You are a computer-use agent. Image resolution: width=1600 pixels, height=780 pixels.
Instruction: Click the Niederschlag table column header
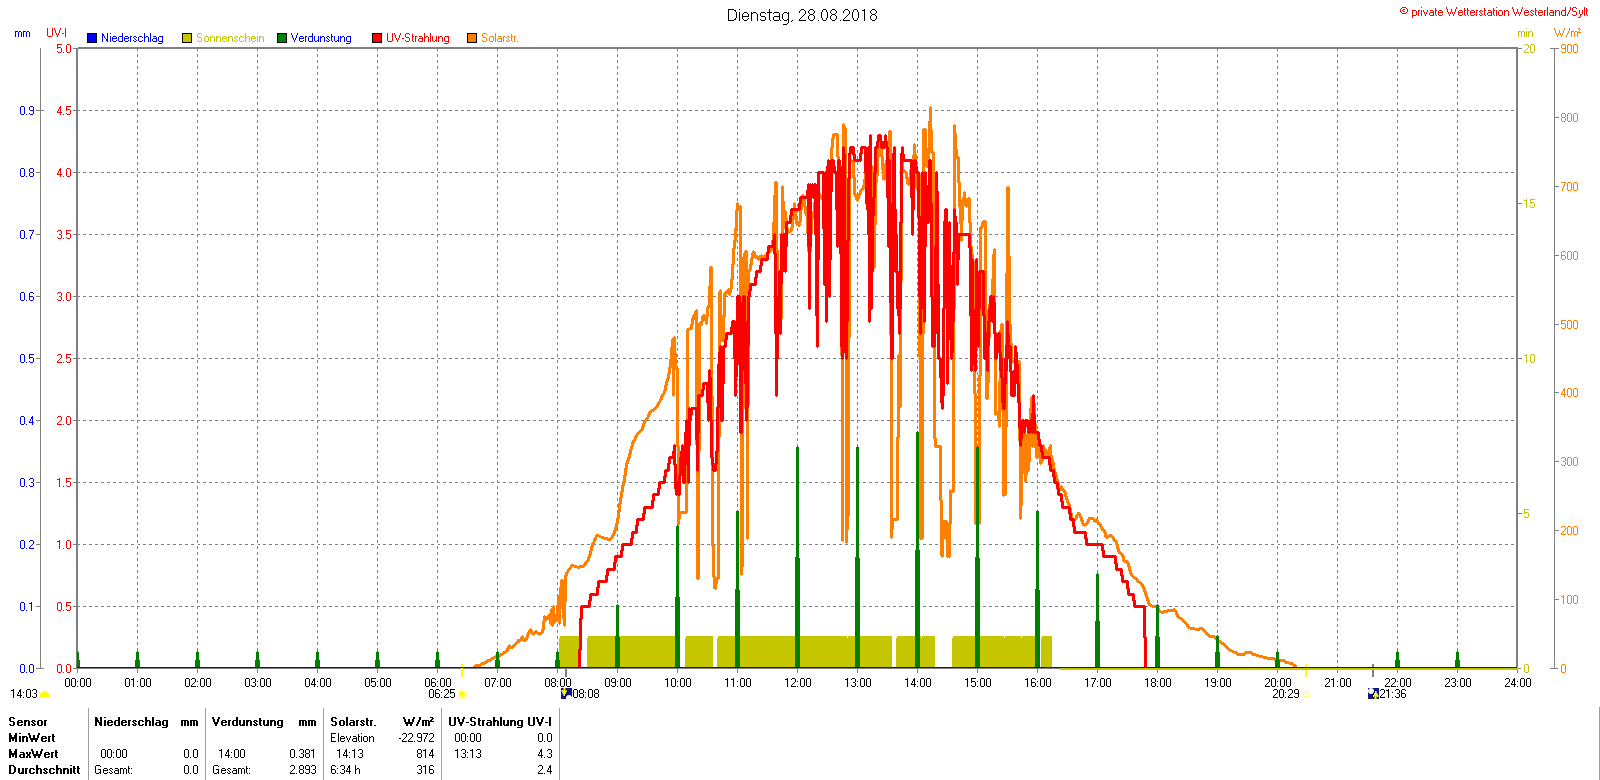point(131,722)
